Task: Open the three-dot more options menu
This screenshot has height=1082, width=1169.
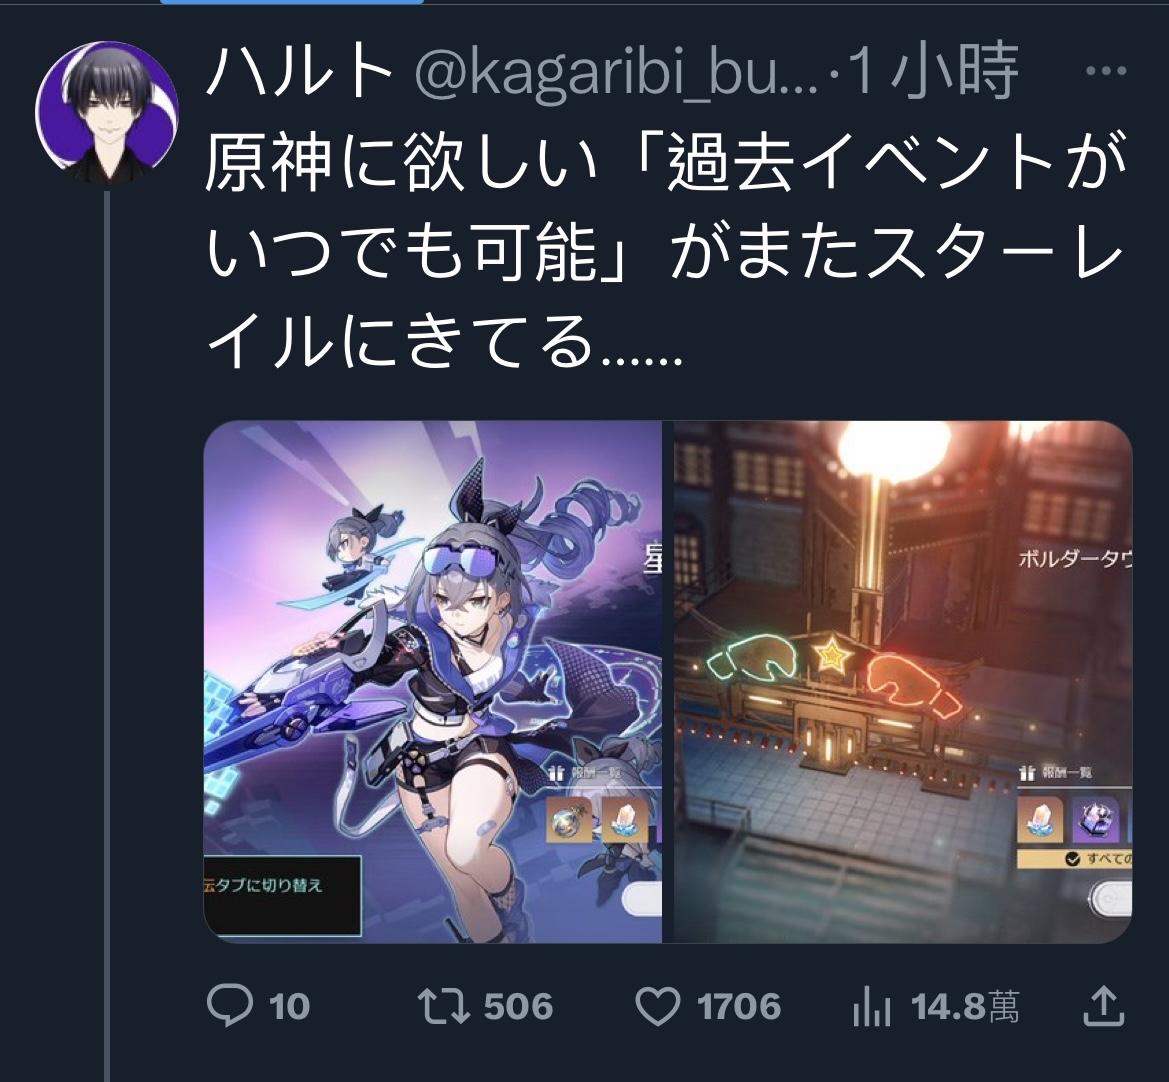Action: 1106,72
